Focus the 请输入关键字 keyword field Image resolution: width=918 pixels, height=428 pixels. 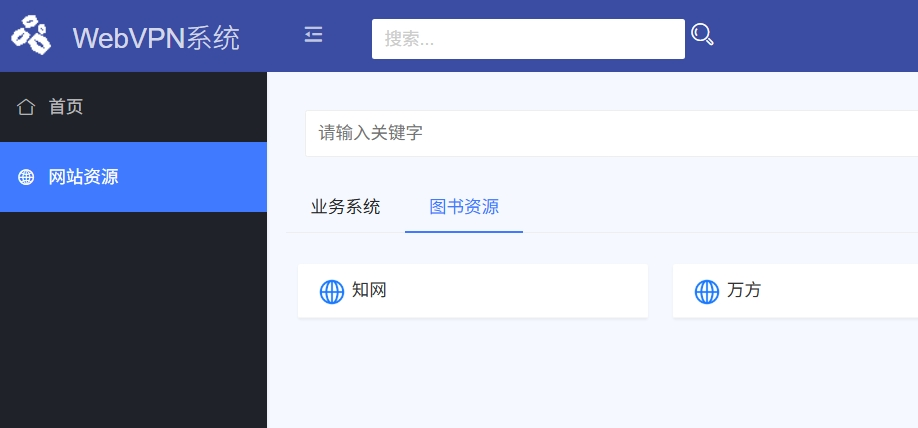pos(610,133)
